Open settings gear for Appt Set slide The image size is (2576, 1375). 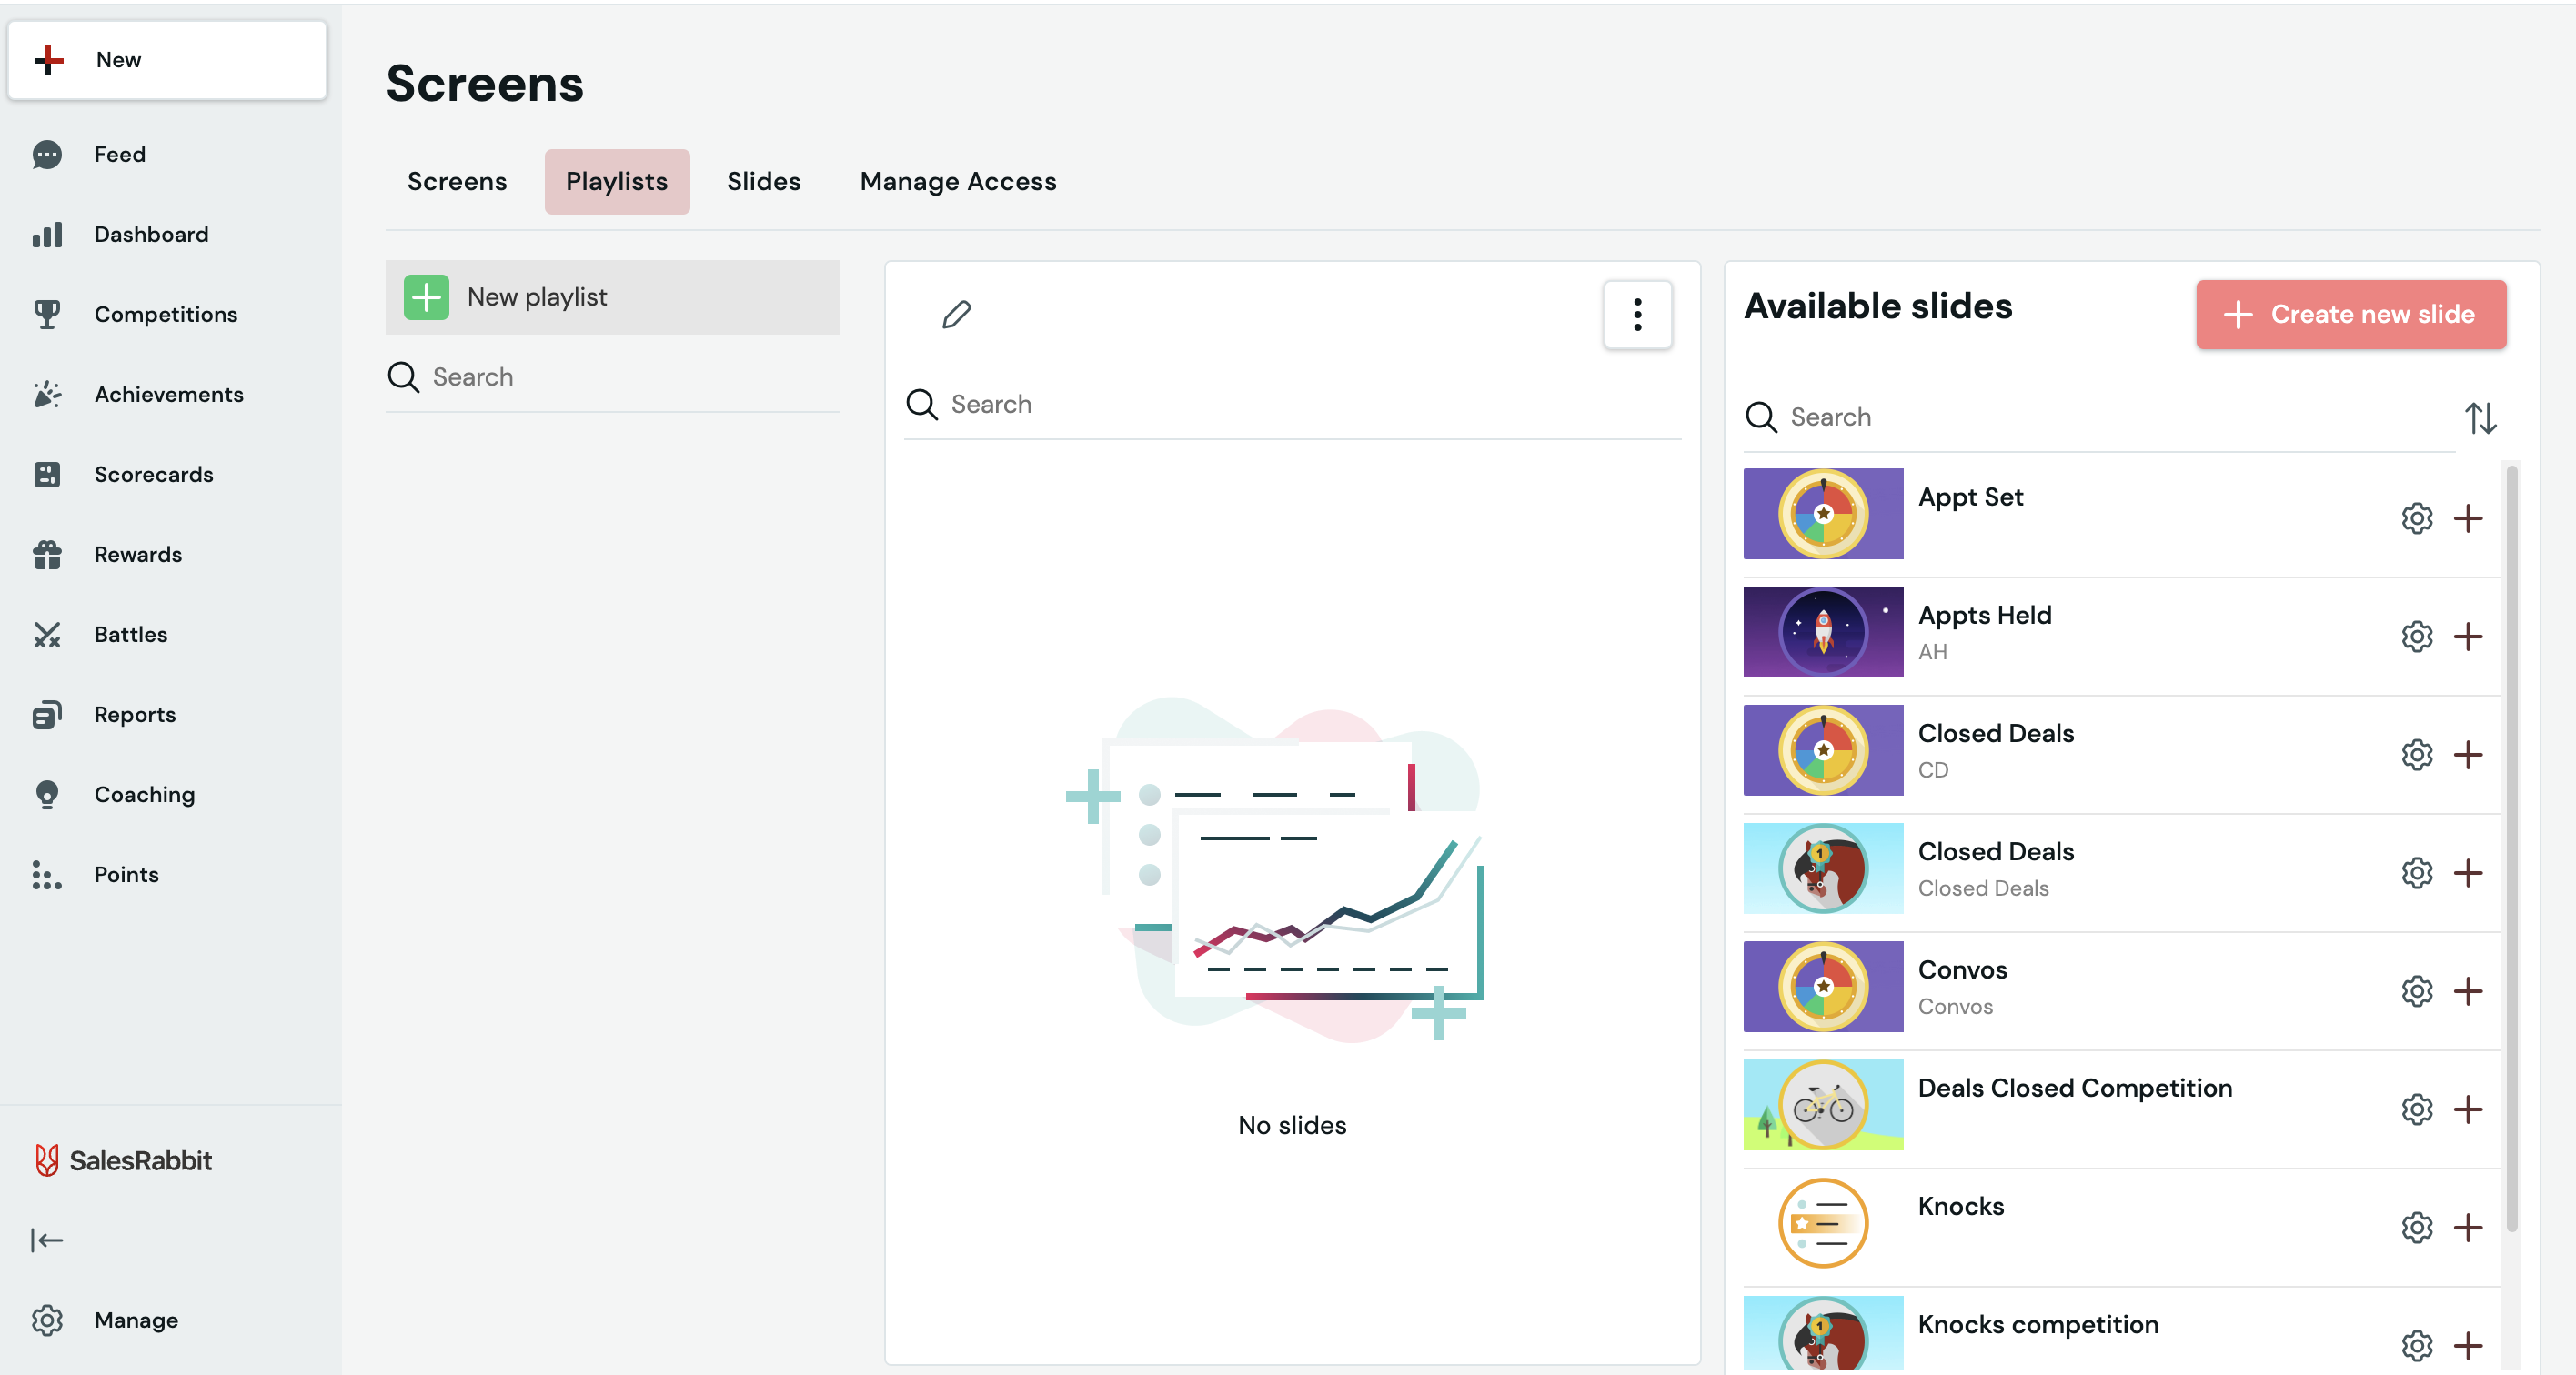pyautogui.click(x=2416, y=518)
